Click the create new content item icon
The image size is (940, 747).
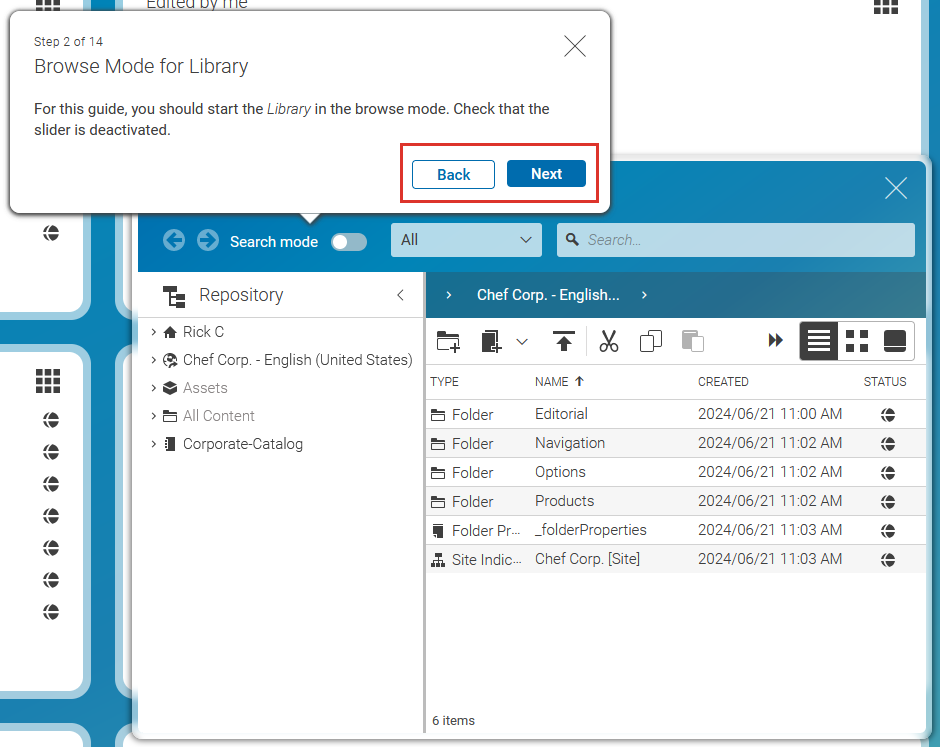coord(491,341)
